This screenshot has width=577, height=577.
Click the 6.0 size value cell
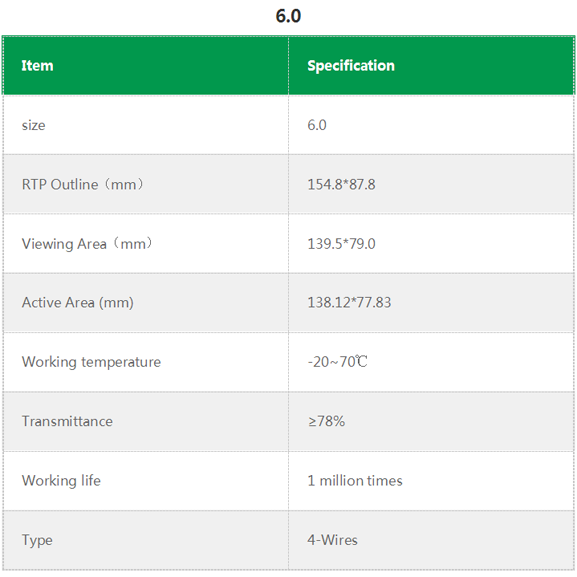pyautogui.click(x=317, y=125)
